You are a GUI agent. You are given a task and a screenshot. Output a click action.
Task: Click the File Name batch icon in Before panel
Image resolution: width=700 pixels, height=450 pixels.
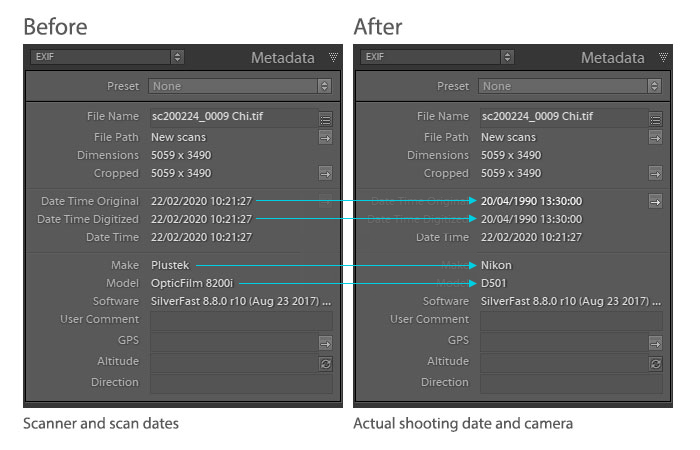[x=325, y=118]
